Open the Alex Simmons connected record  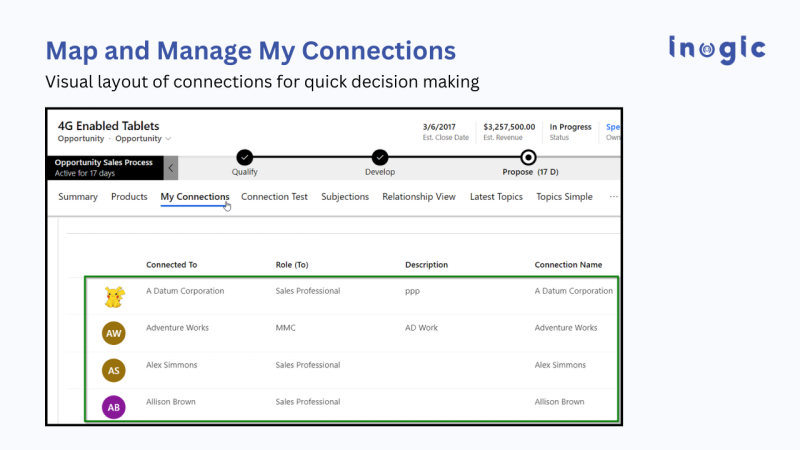171,365
